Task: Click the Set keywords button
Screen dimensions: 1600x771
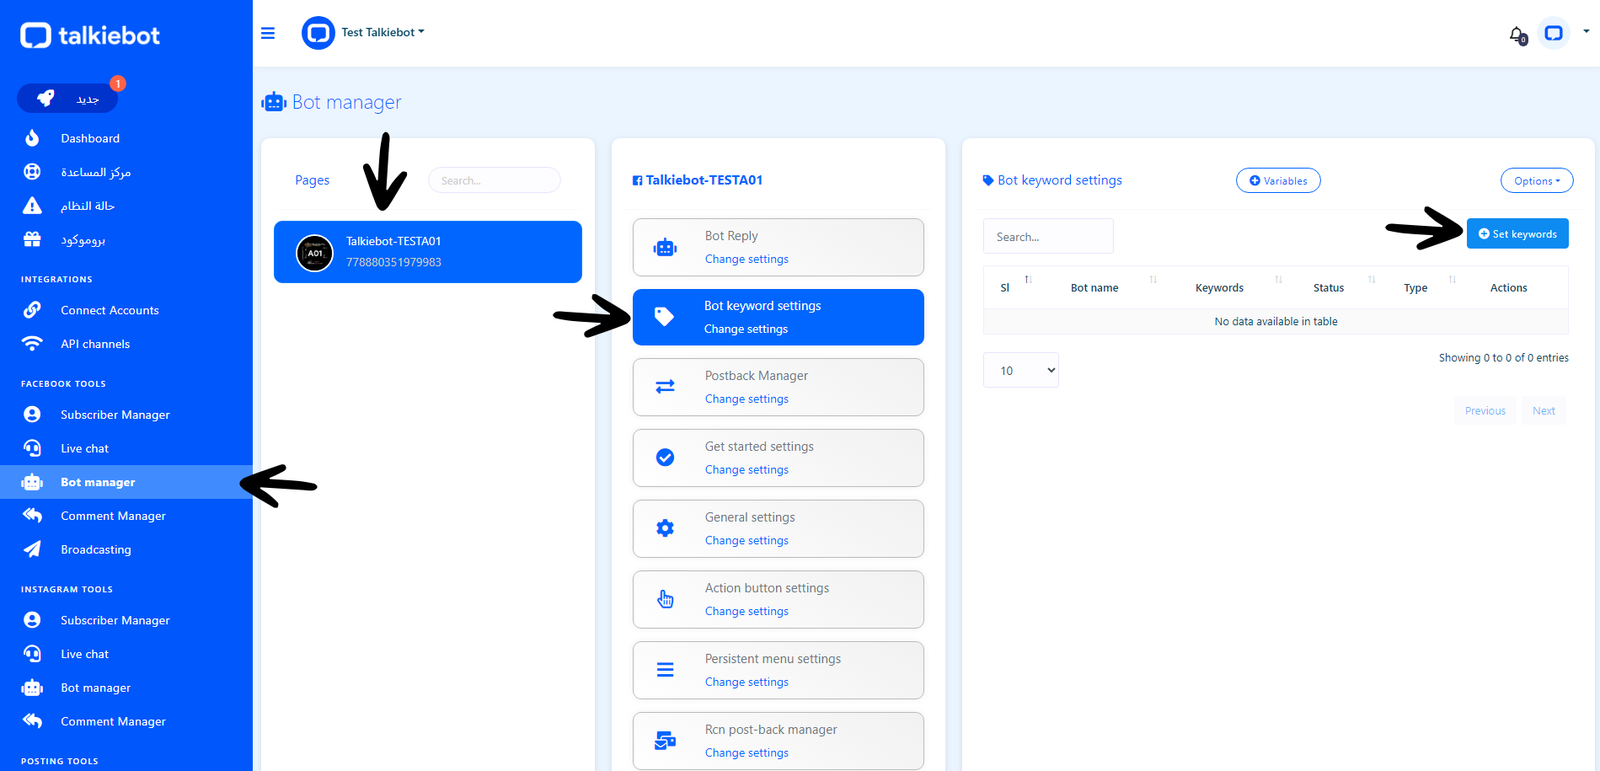Action: [x=1517, y=234]
